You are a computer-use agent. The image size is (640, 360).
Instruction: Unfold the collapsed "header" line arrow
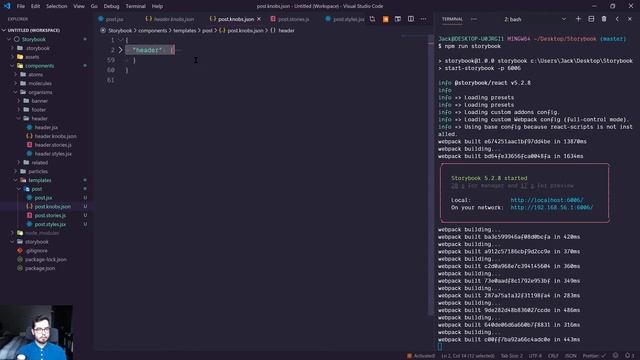(x=120, y=50)
